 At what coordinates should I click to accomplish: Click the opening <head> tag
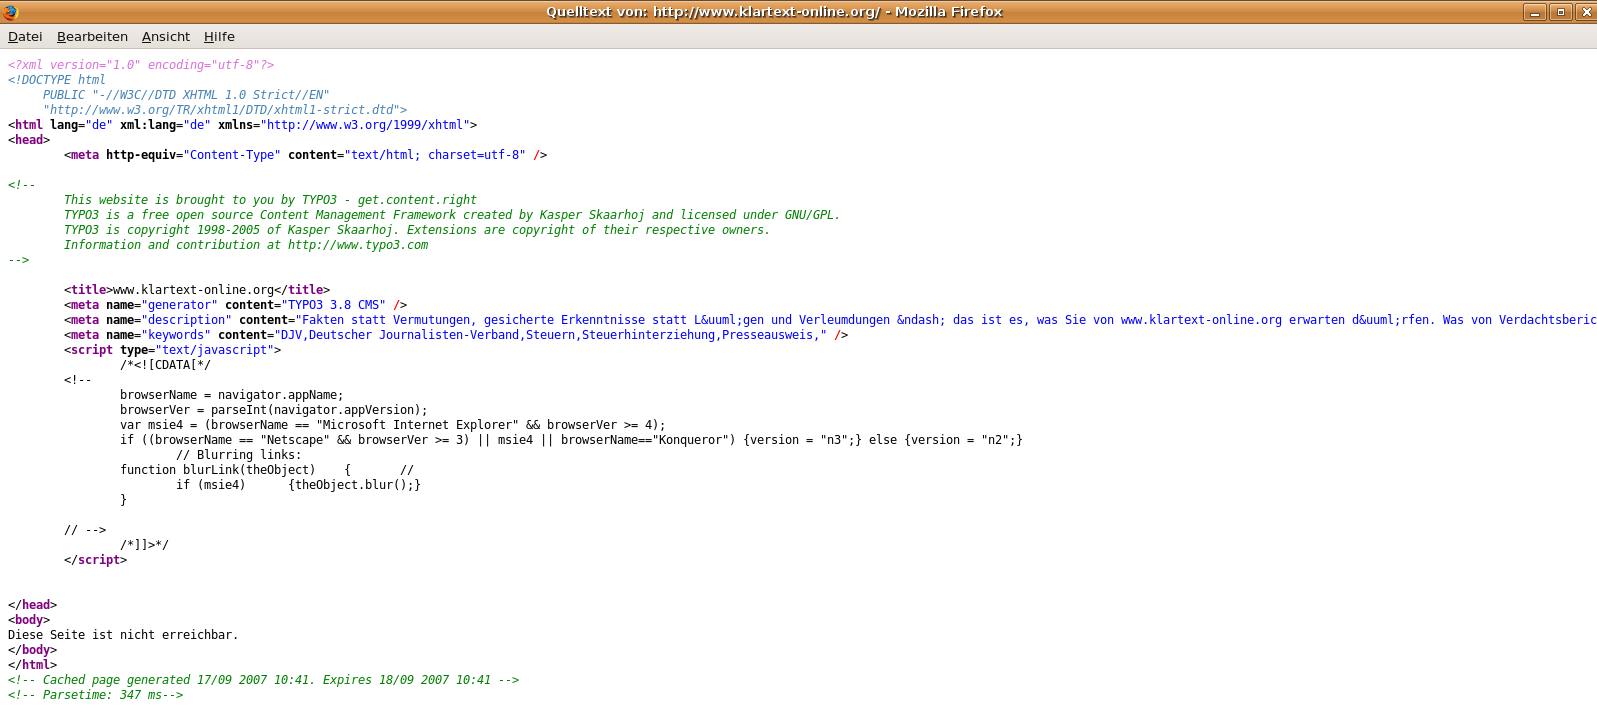pyautogui.click(x=29, y=140)
